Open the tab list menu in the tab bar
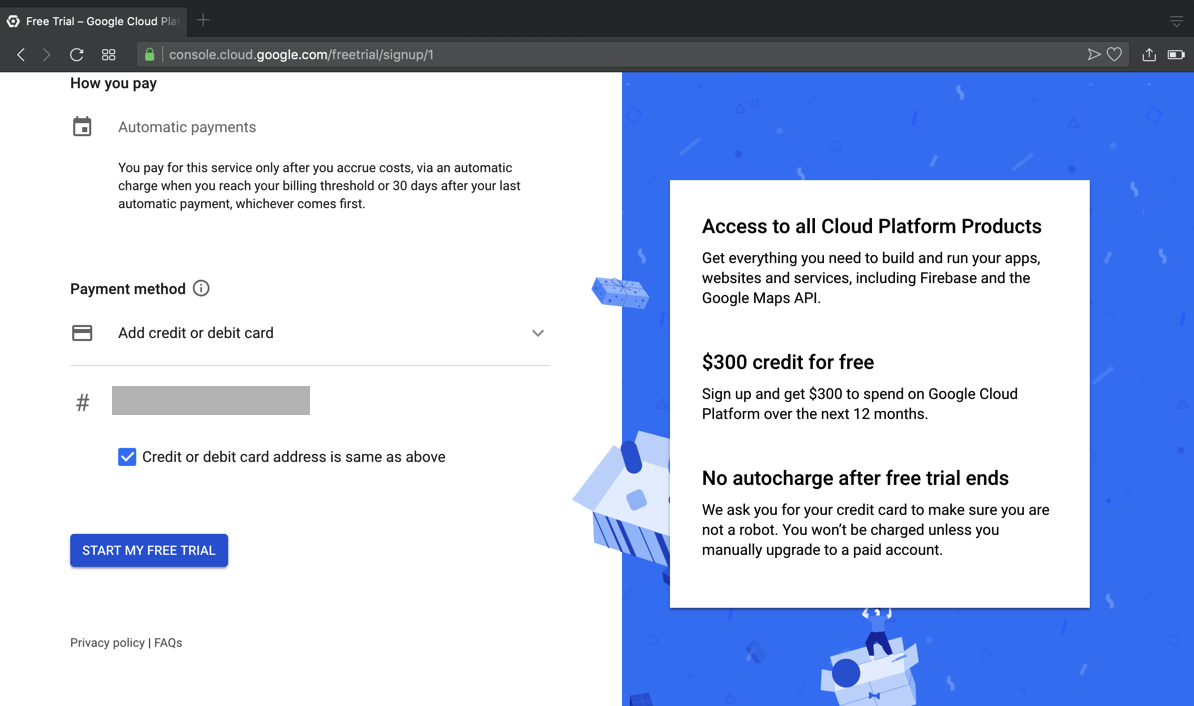Viewport: 1194px width, 706px height. (1176, 21)
